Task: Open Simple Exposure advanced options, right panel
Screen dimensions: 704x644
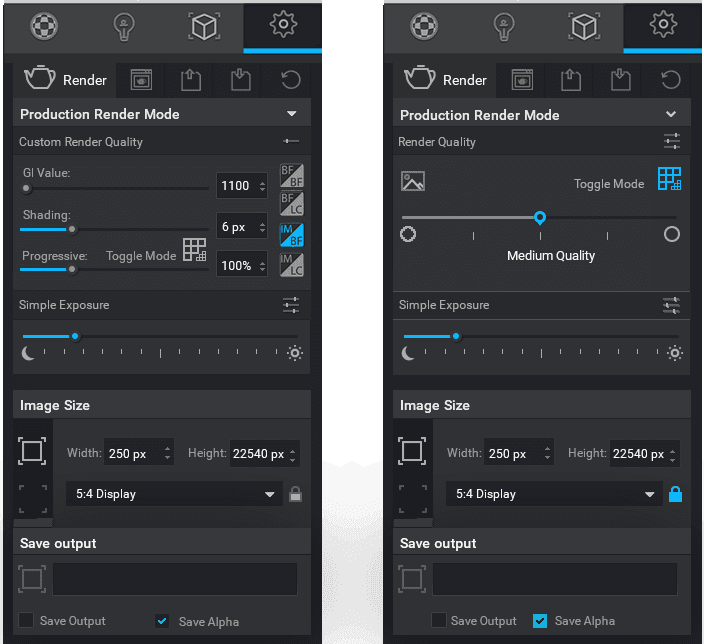Action: (671, 305)
